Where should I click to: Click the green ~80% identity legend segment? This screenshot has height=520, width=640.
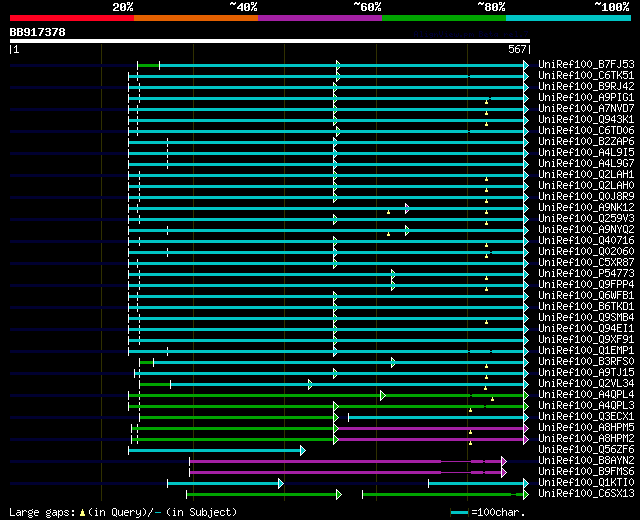coord(444,18)
